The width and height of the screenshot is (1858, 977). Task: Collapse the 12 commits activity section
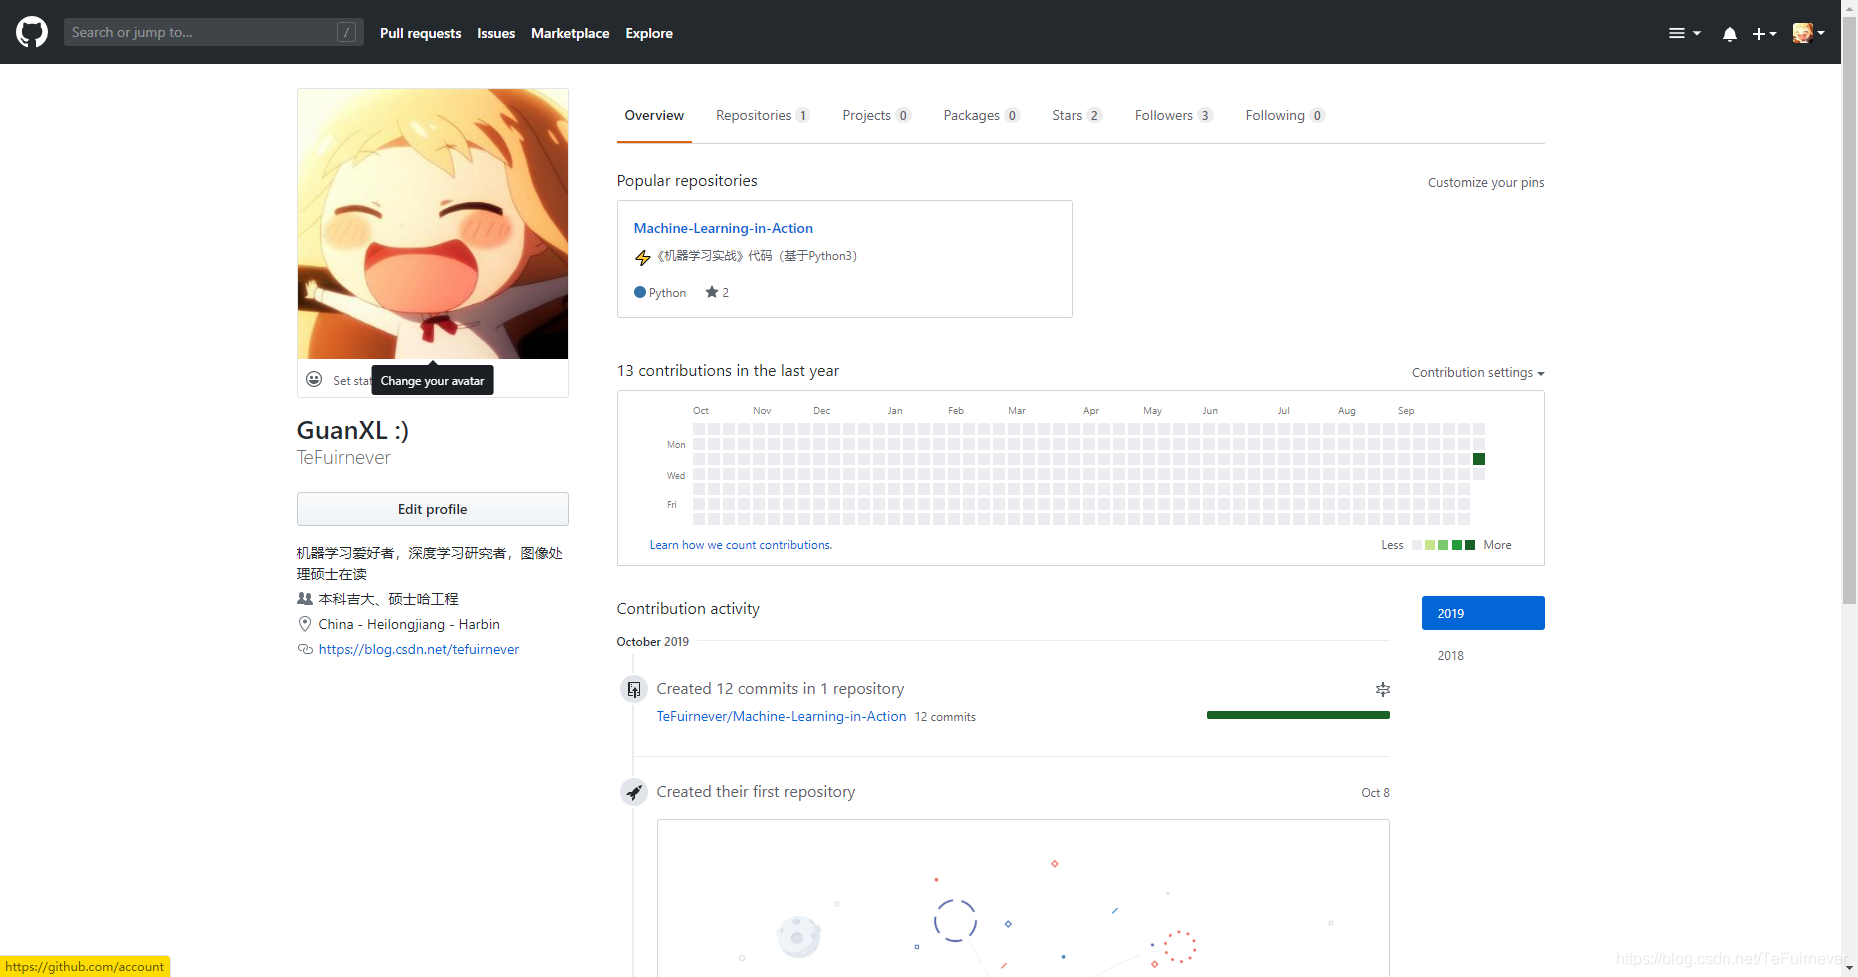click(1382, 689)
